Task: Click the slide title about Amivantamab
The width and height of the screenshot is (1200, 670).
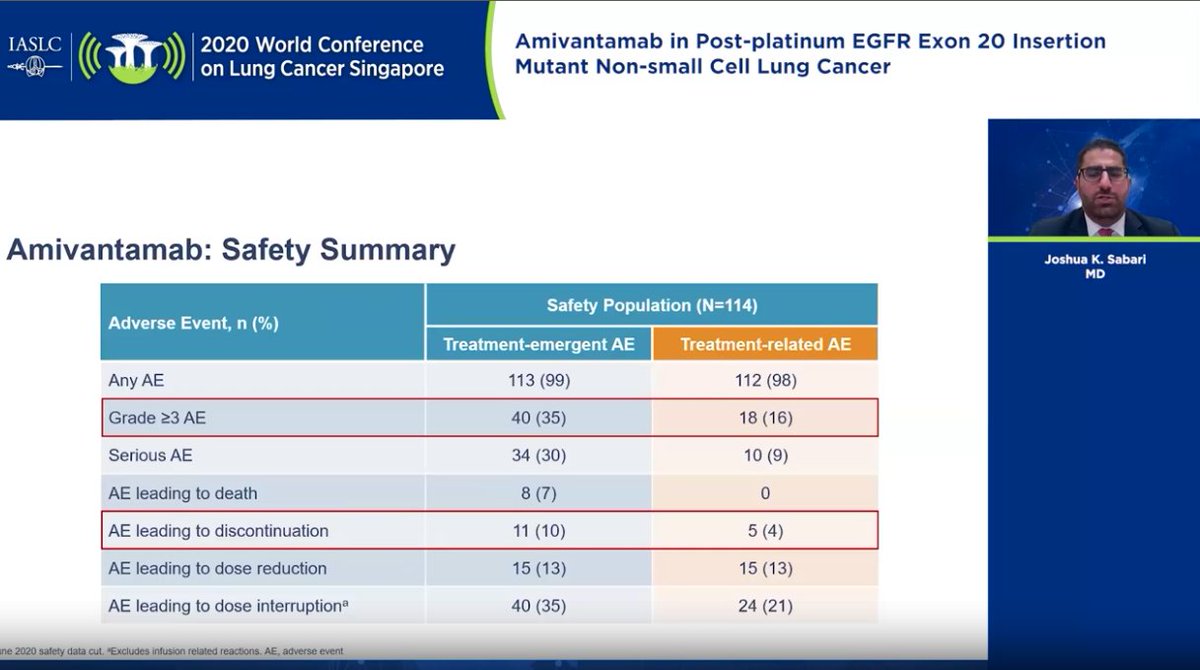Action: click(x=810, y=54)
